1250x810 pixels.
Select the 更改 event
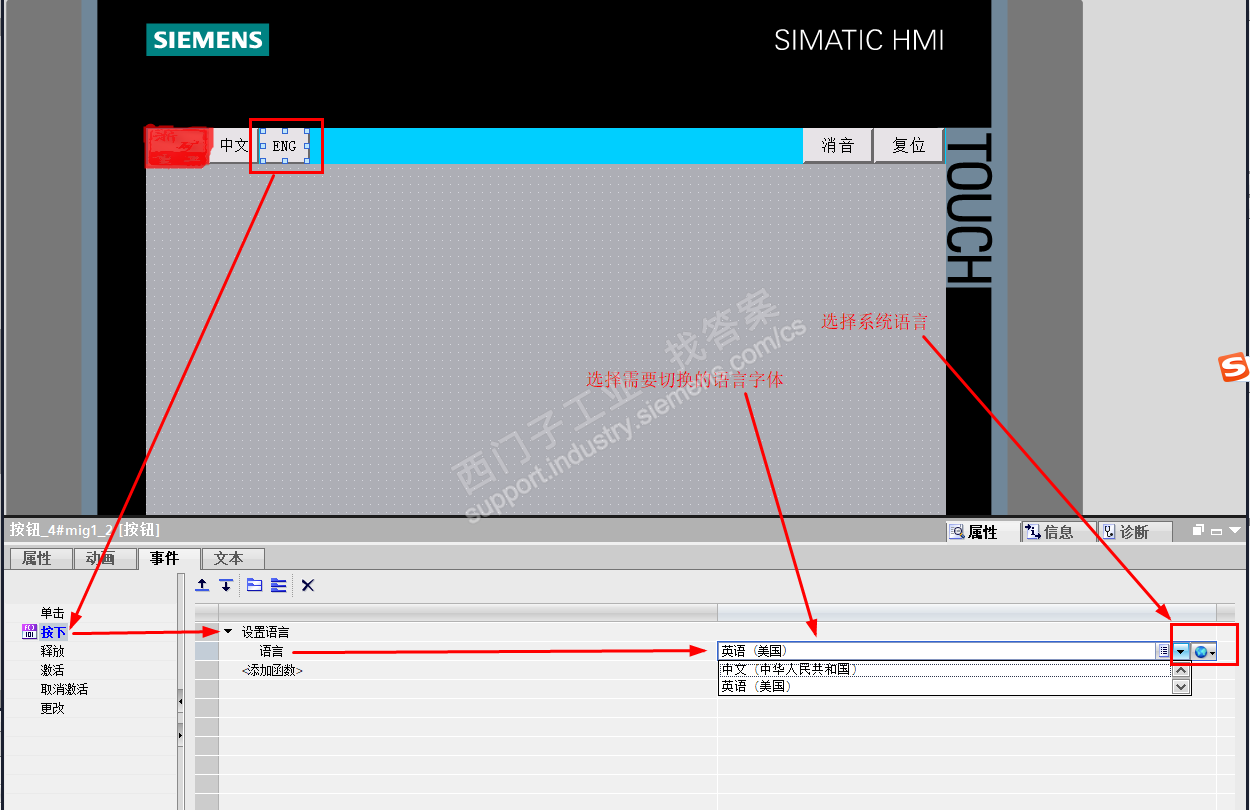pos(52,708)
